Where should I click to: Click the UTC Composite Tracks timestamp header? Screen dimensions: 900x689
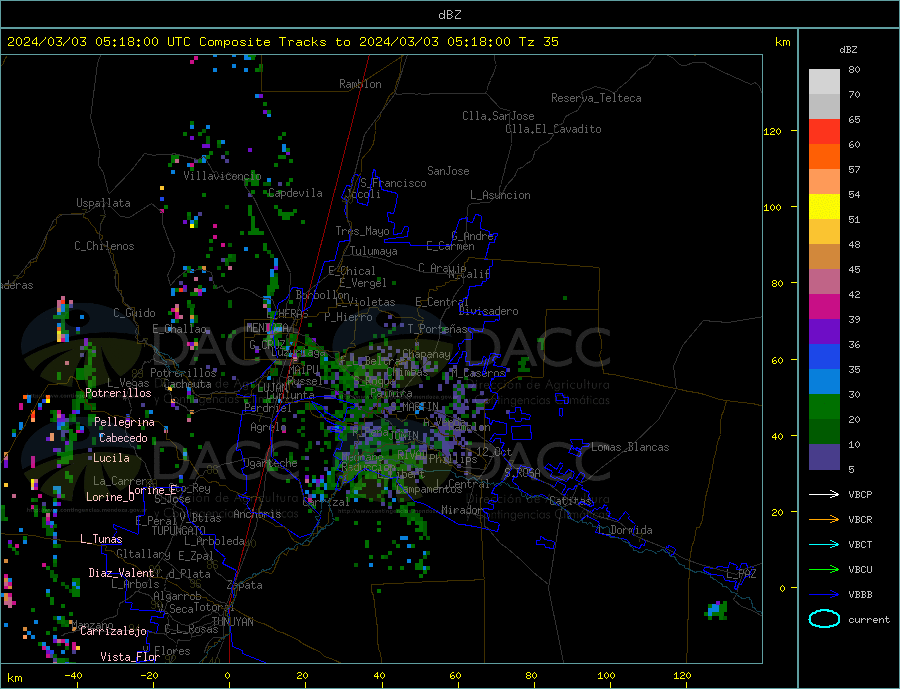click(x=282, y=42)
